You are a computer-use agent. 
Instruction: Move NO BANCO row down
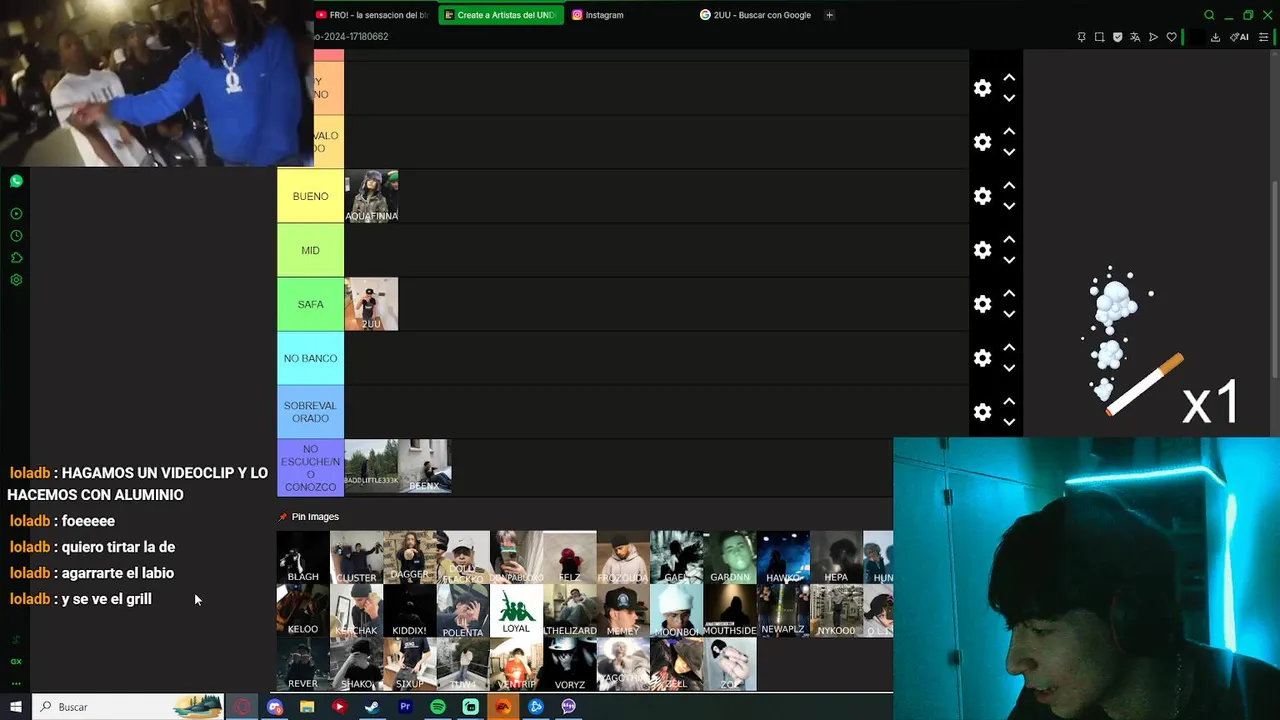(x=1009, y=368)
